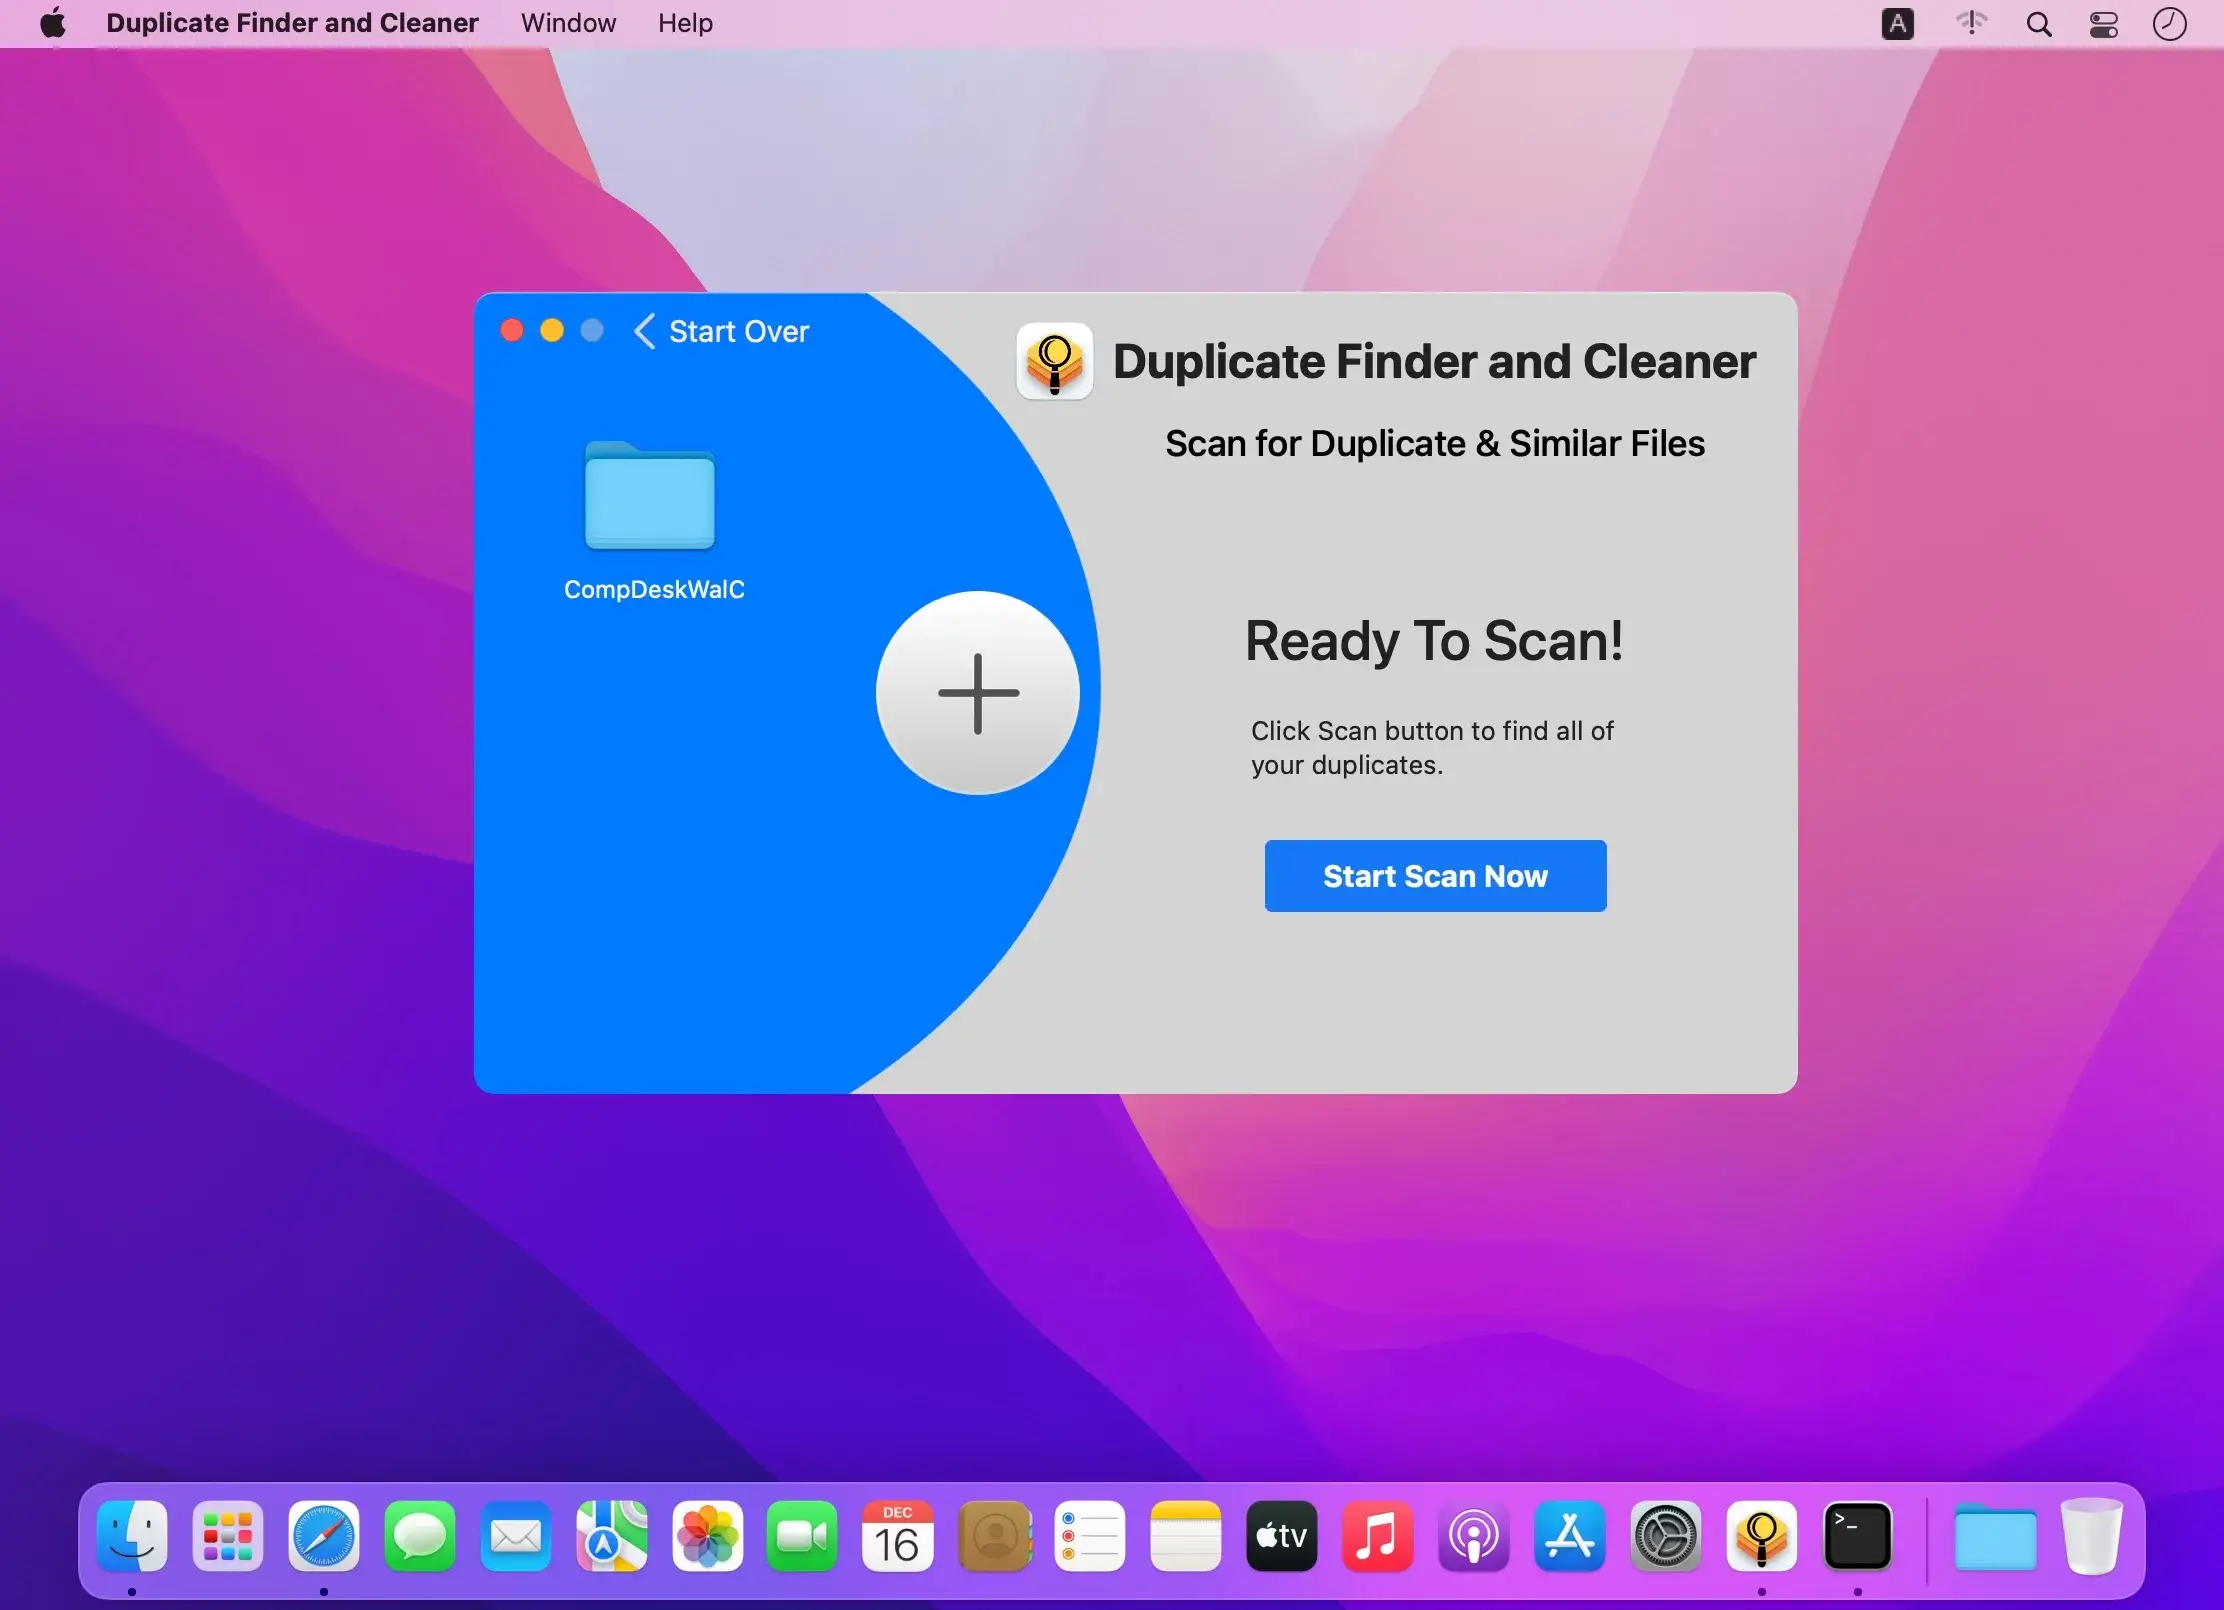Open System Preferences from the Dock

coord(1666,1536)
